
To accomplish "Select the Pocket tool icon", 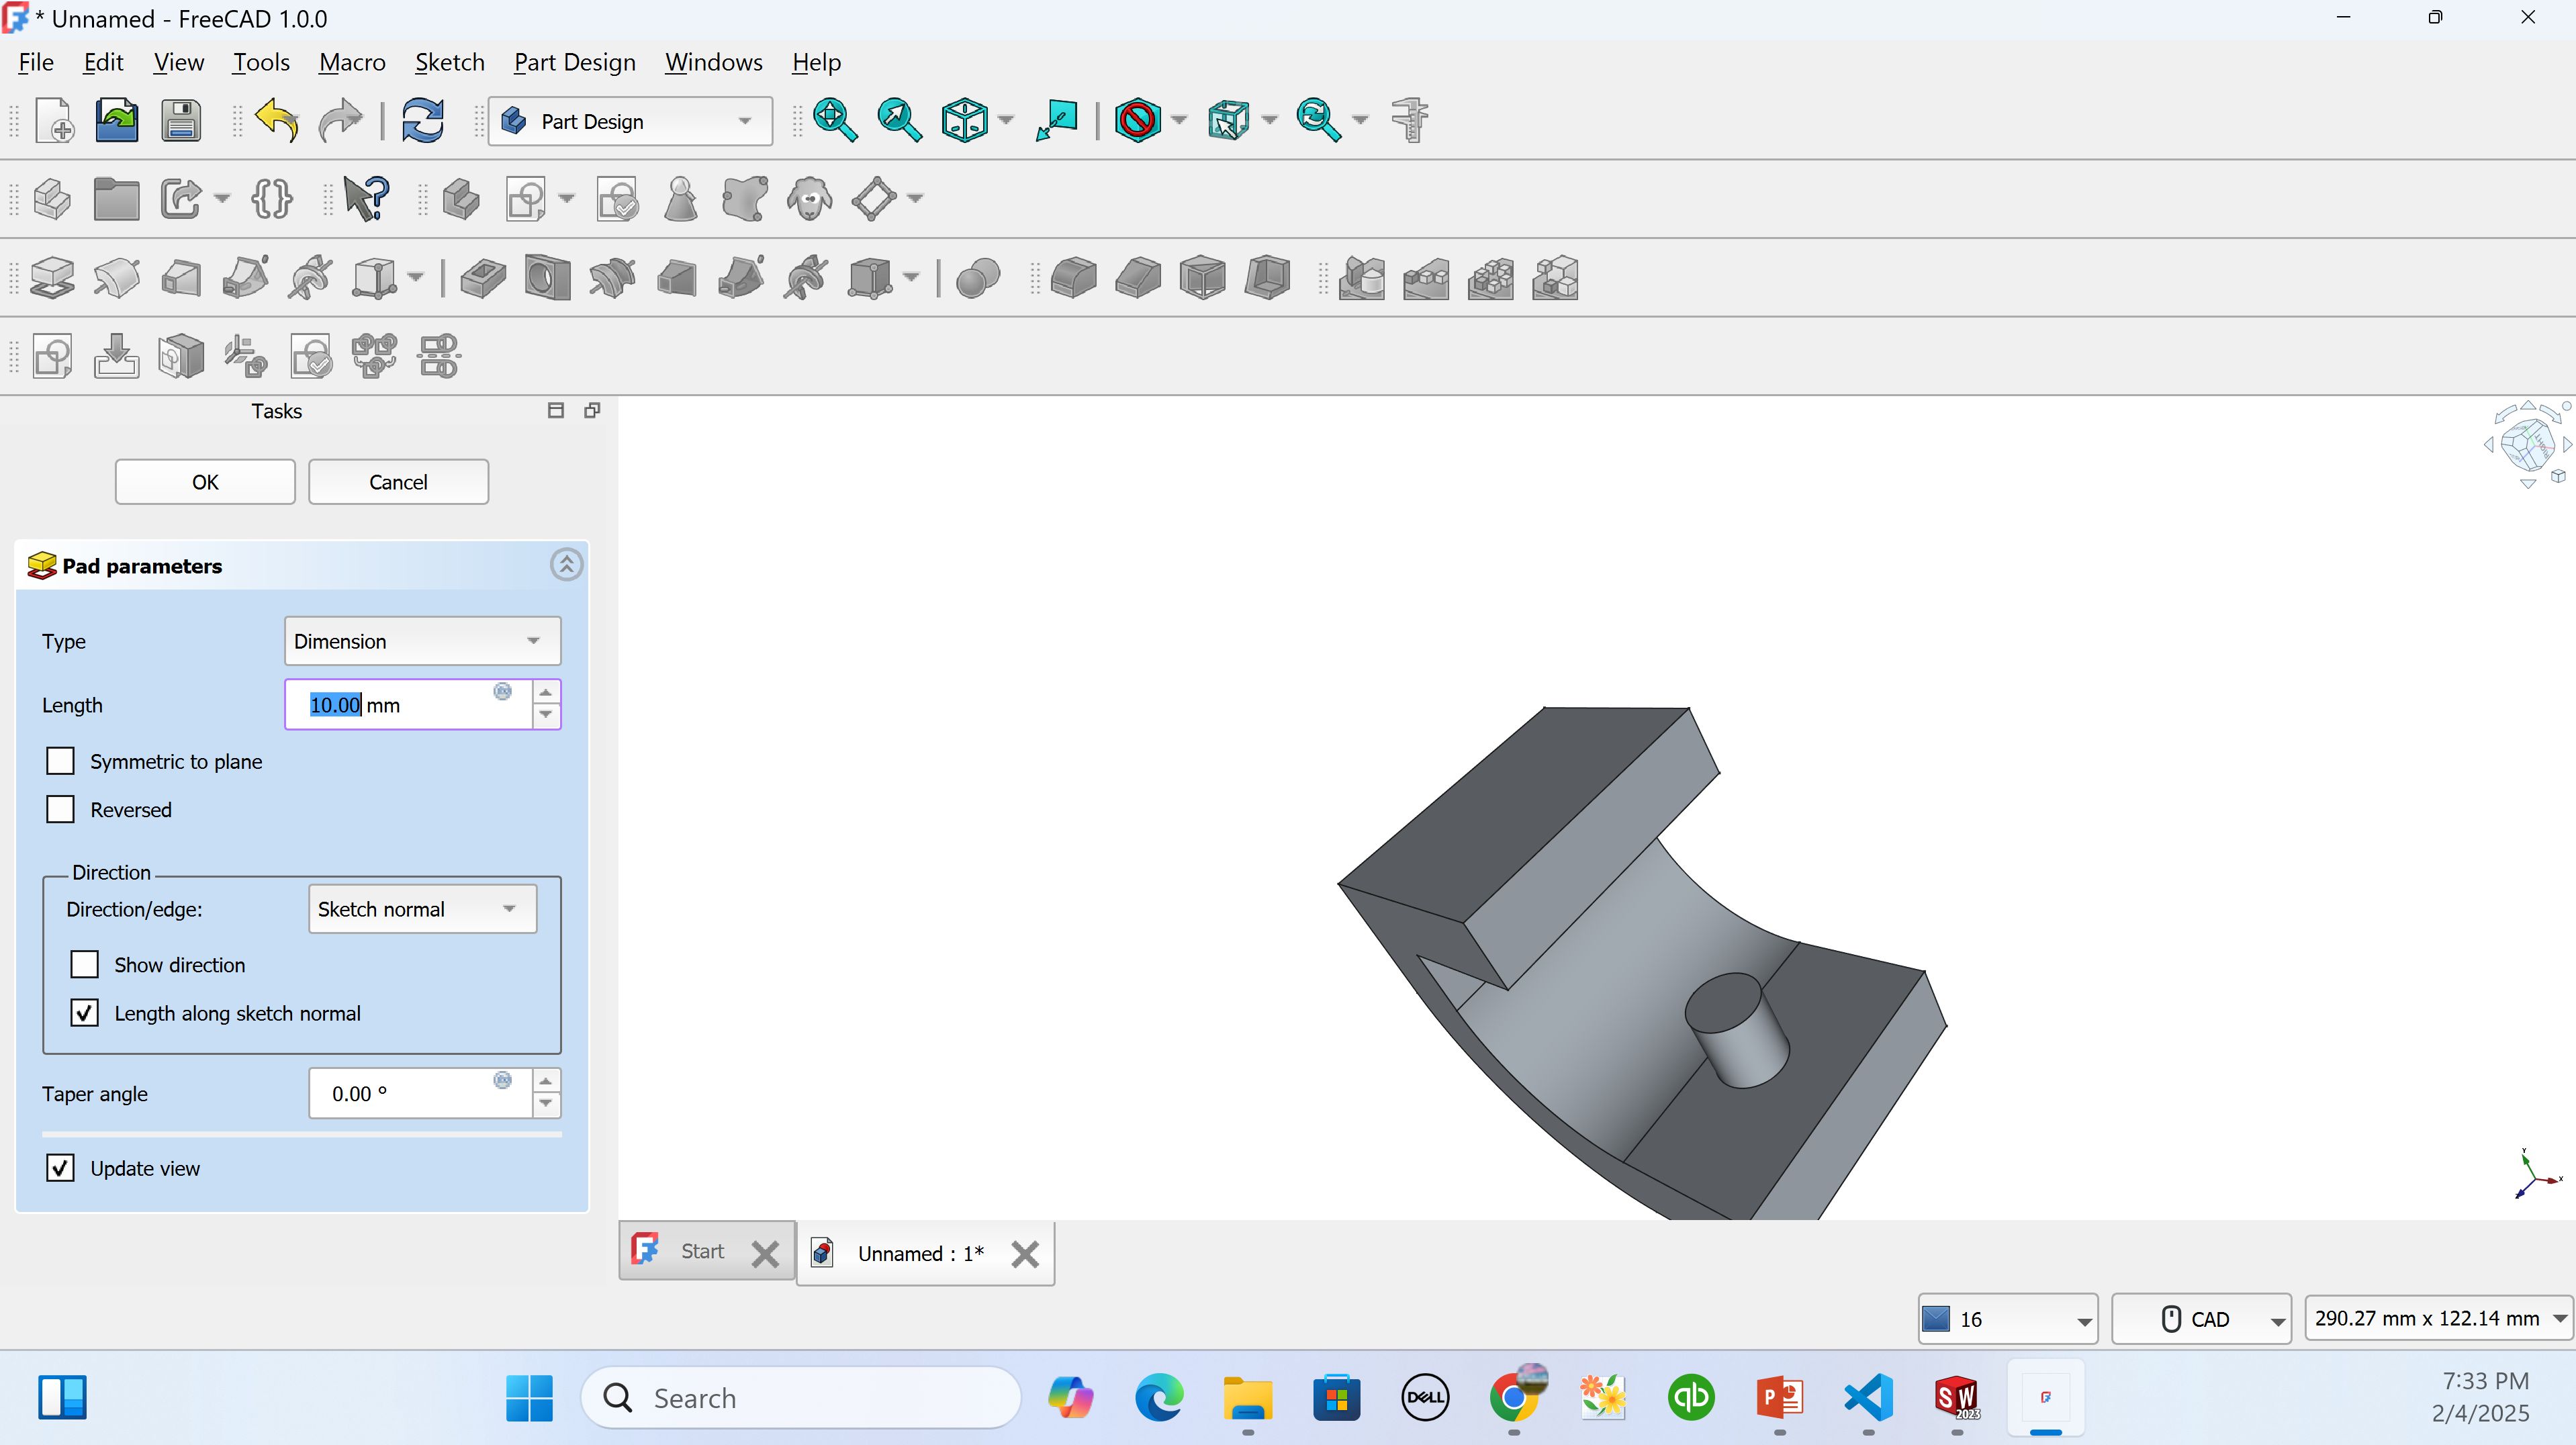I will tap(483, 278).
